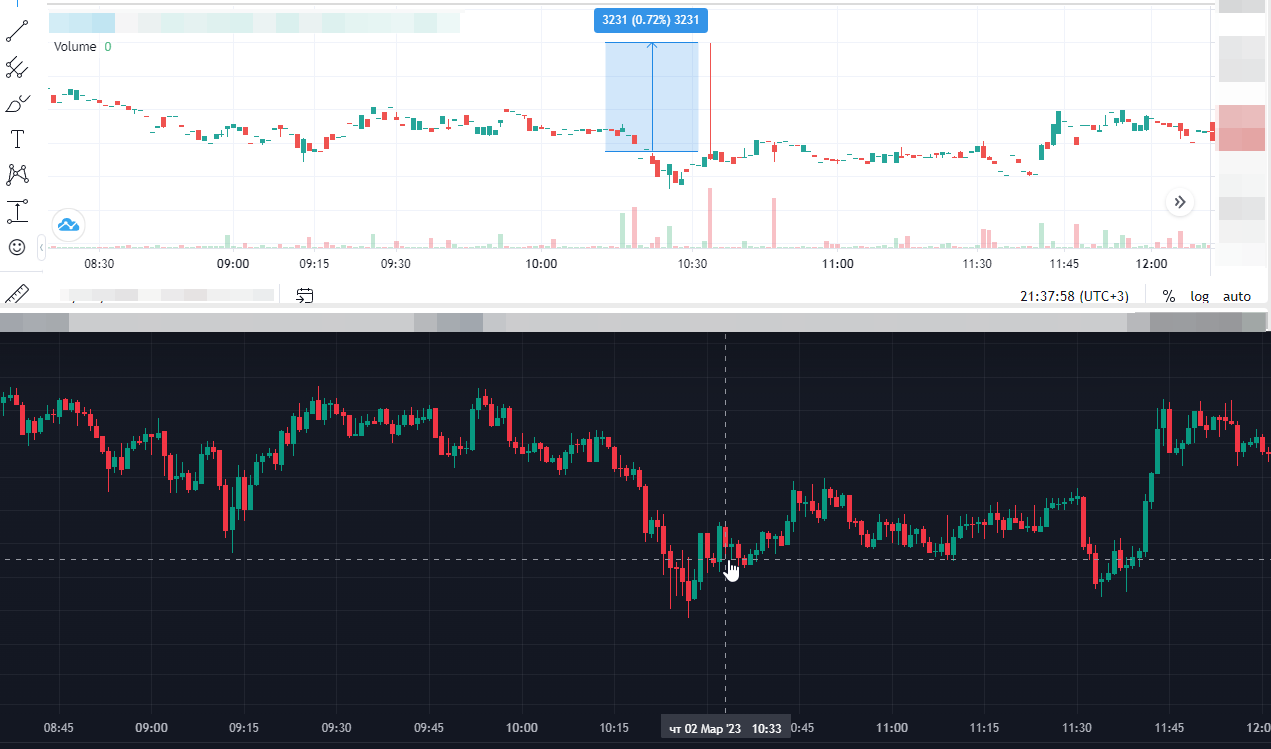Select the Text annotation tool
This screenshot has height=749, width=1271.
[18, 139]
